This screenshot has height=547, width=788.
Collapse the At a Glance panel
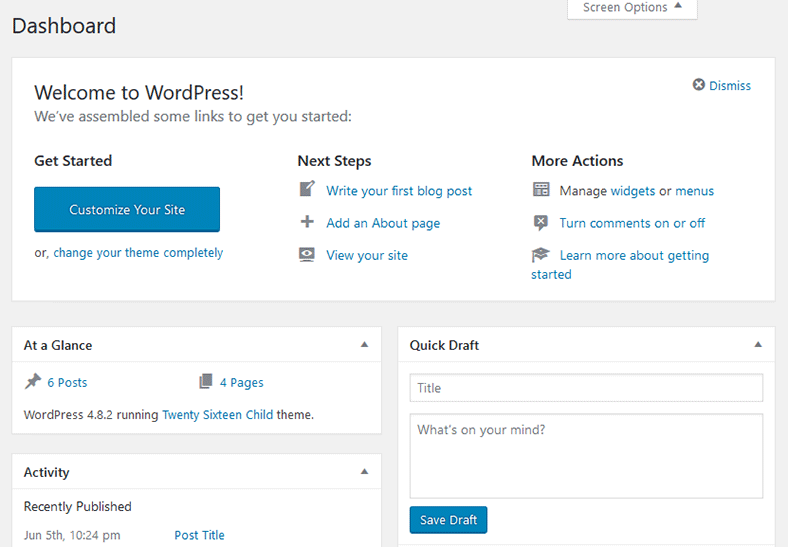pyautogui.click(x=365, y=345)
